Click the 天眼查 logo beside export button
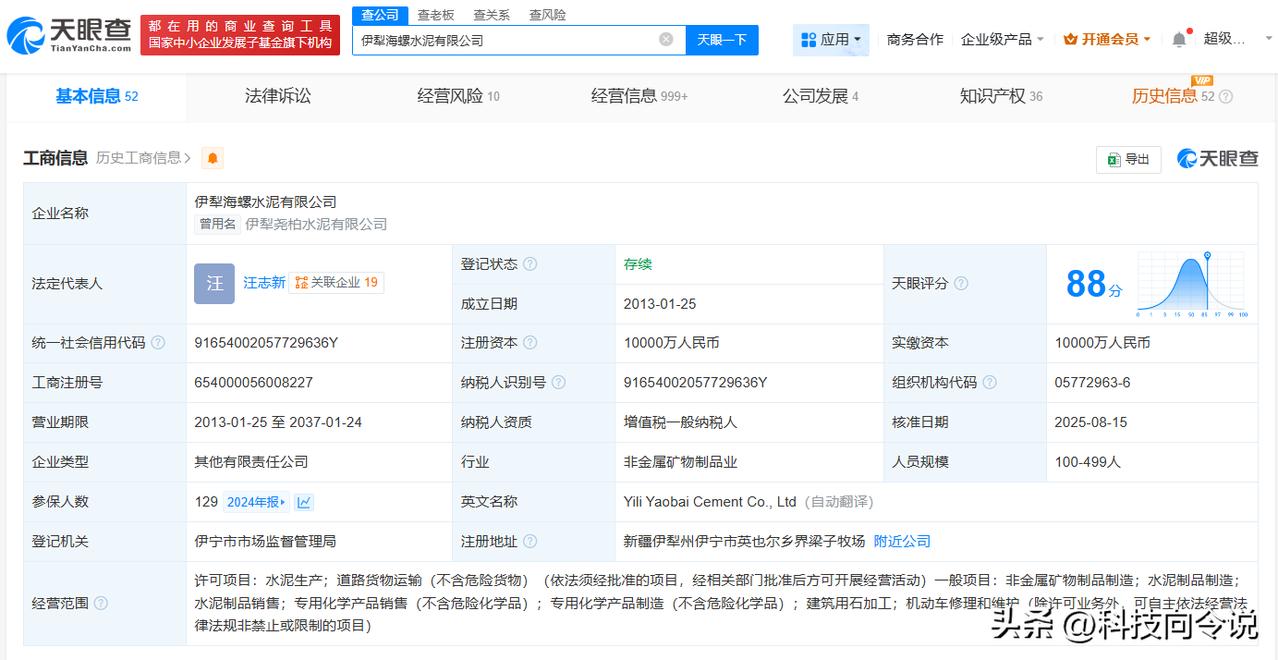 tap(1217, 158)
